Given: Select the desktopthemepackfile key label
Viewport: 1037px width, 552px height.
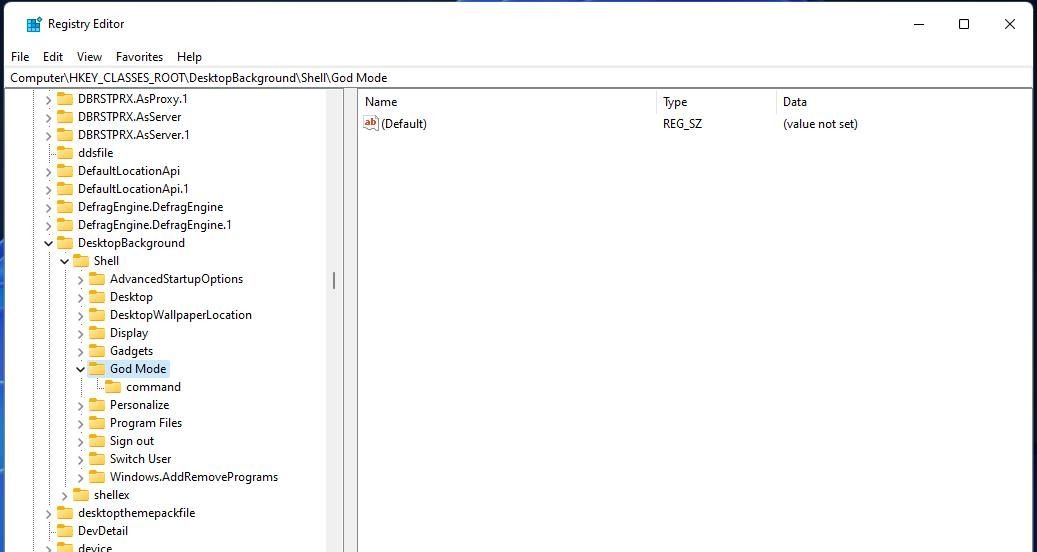Looking at the screenshot, I should click(x=136, y=512).
